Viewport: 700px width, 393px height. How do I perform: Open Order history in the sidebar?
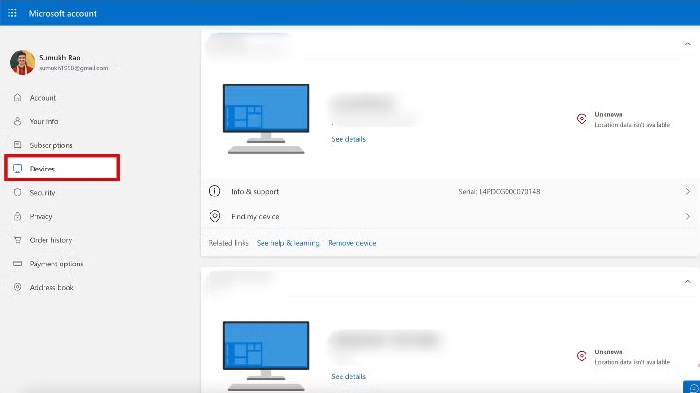point(51,240)
